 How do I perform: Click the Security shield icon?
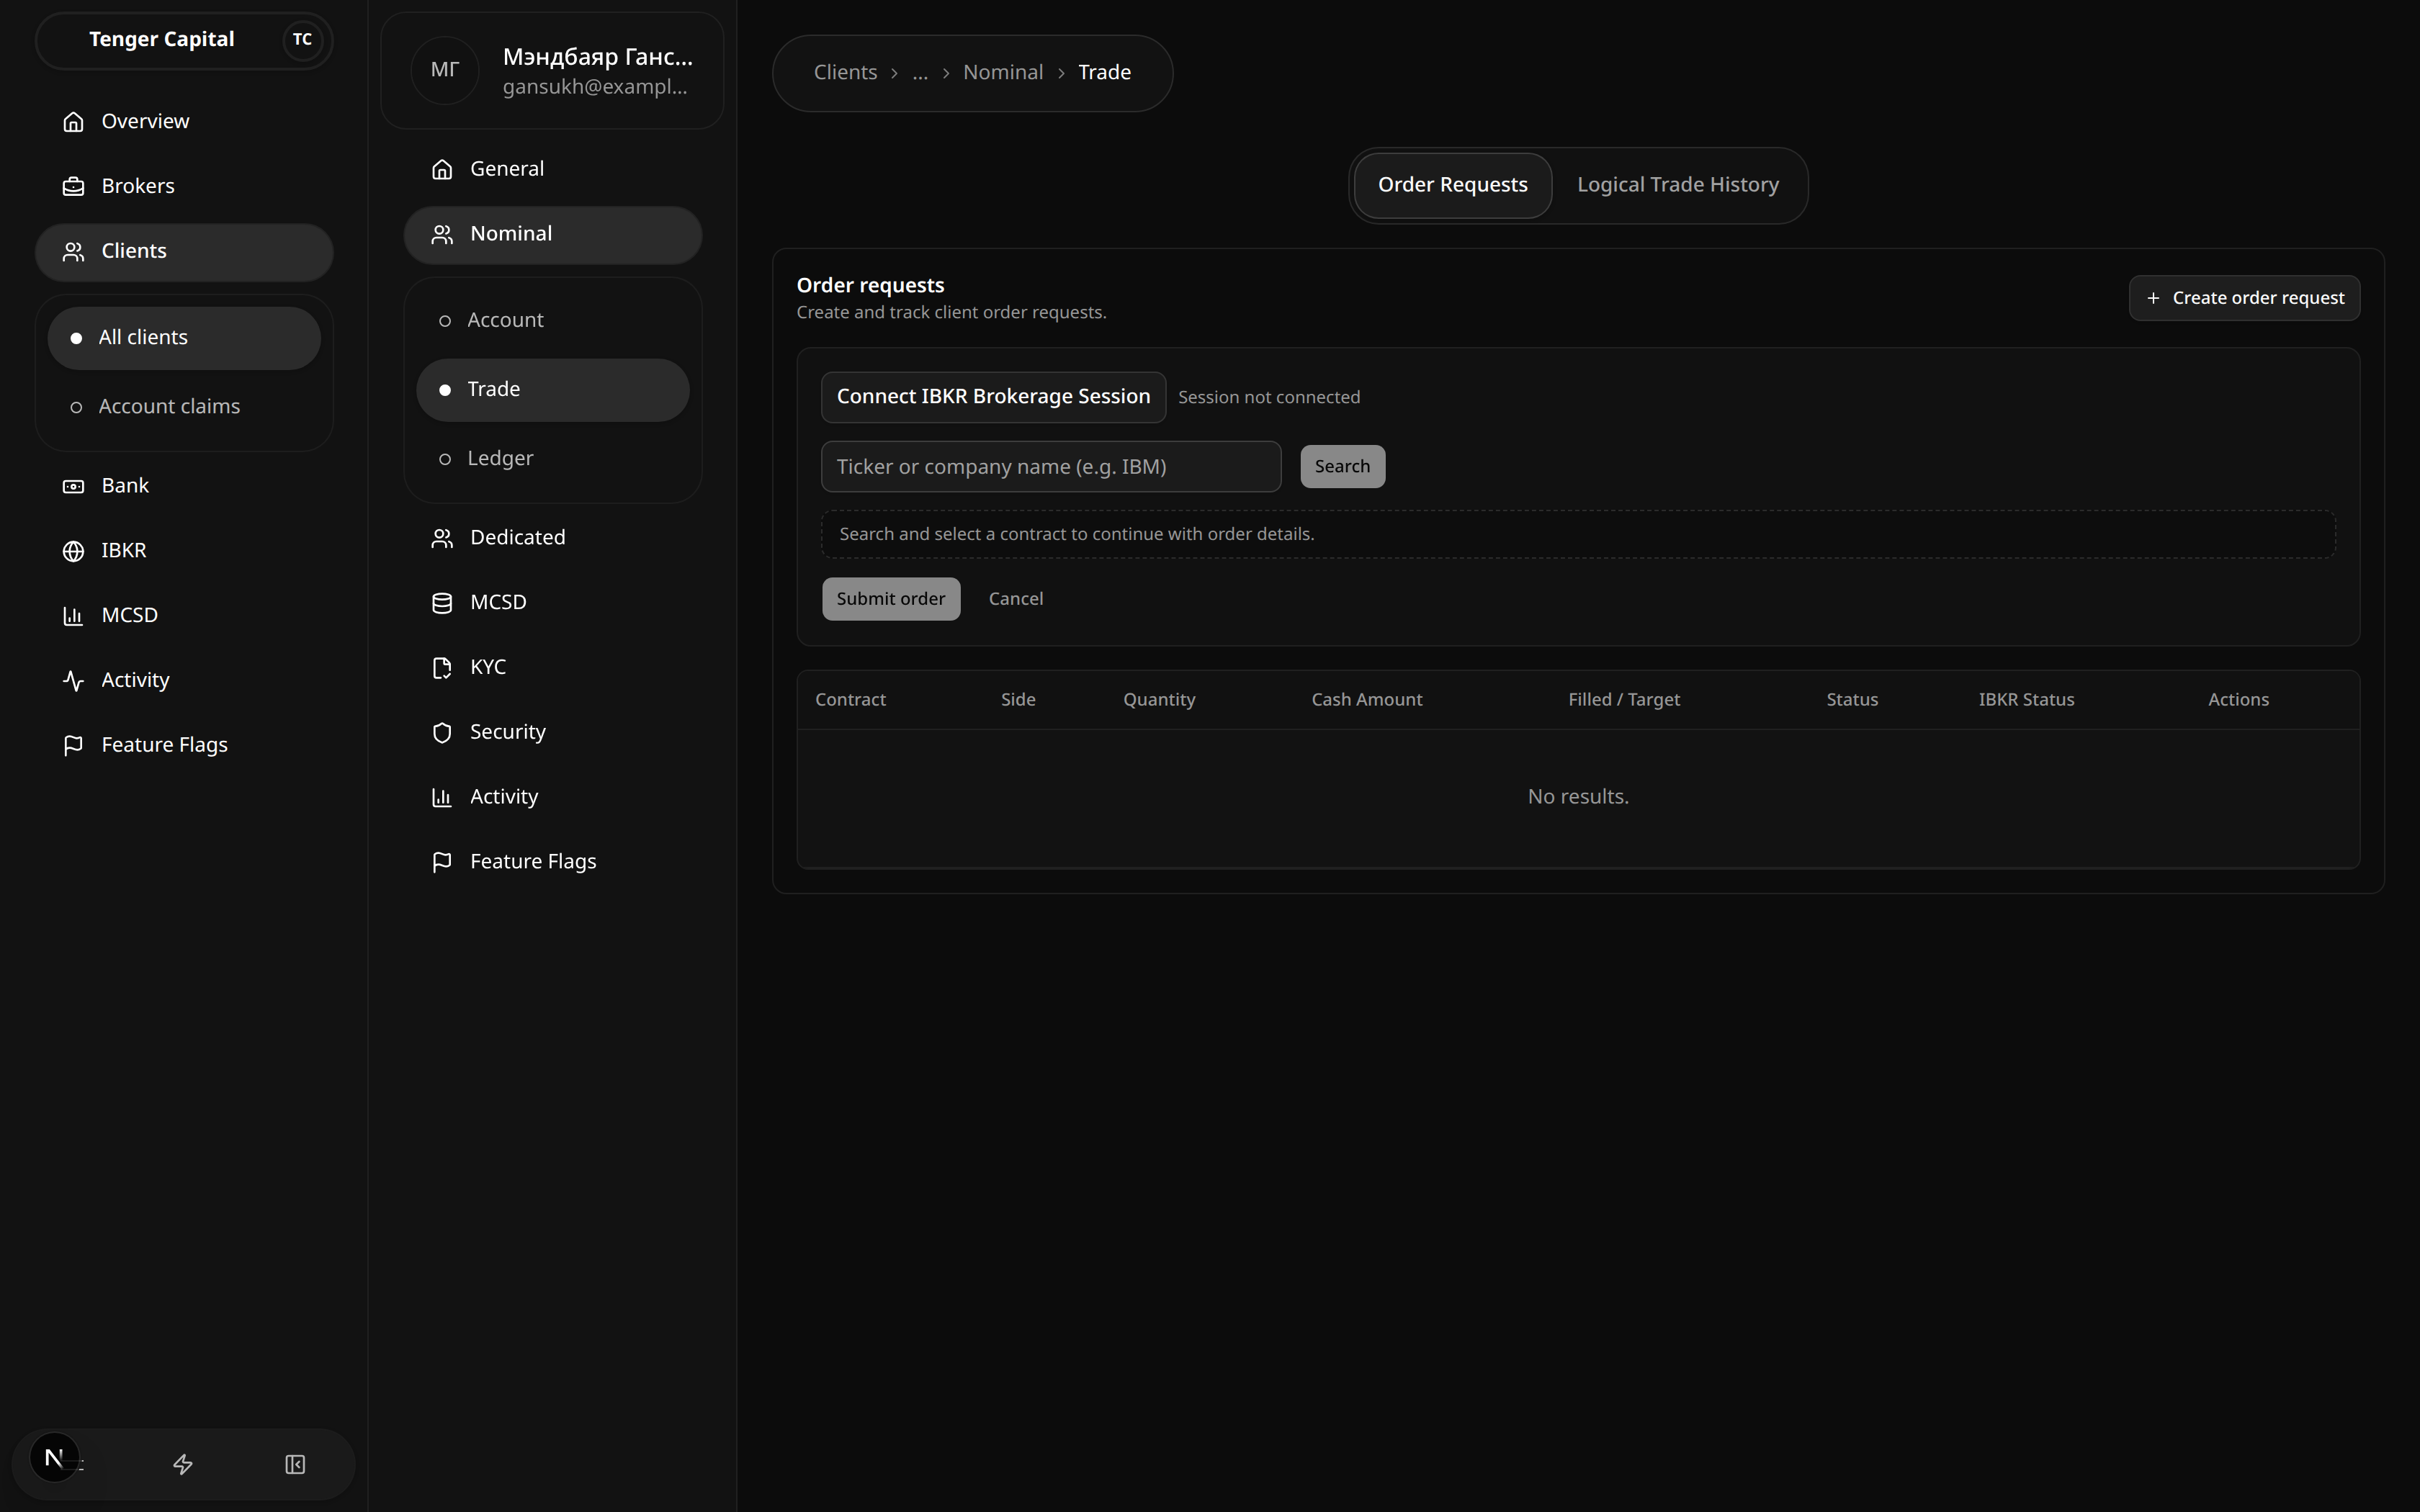(x=442, y=733)
